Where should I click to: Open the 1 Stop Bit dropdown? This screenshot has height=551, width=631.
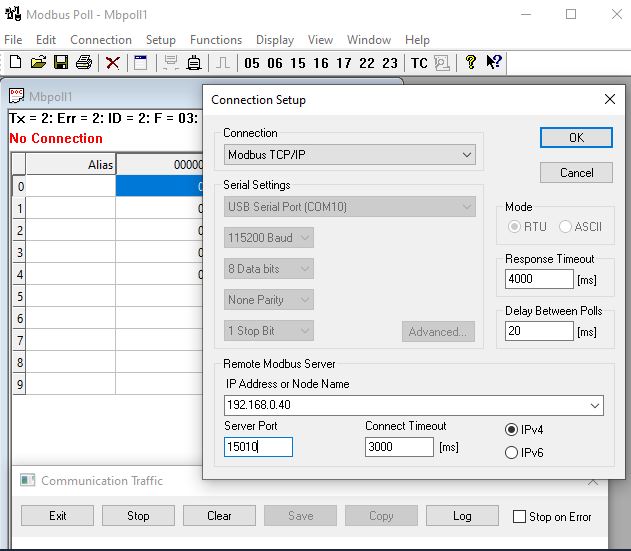(x=268, y=330)
